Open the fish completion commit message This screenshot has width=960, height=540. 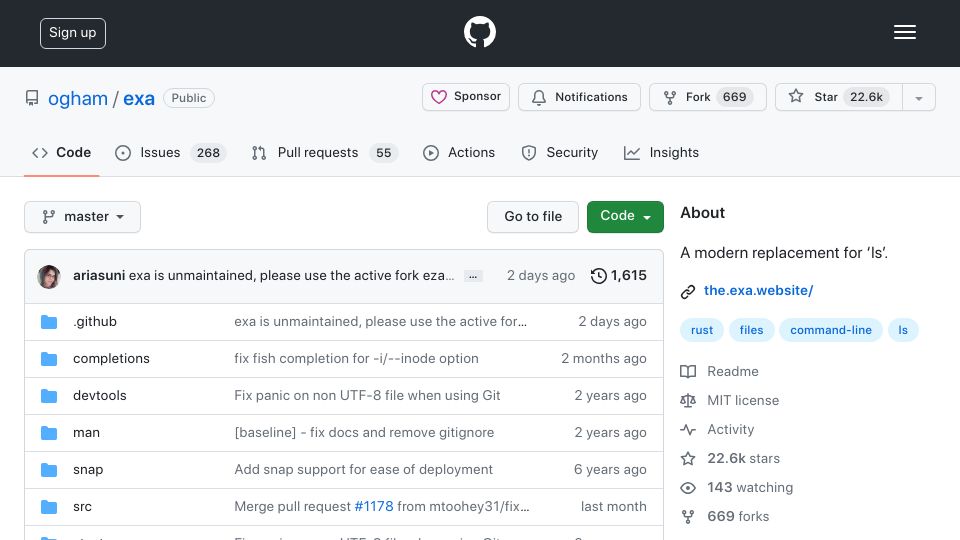pos(356,359)
